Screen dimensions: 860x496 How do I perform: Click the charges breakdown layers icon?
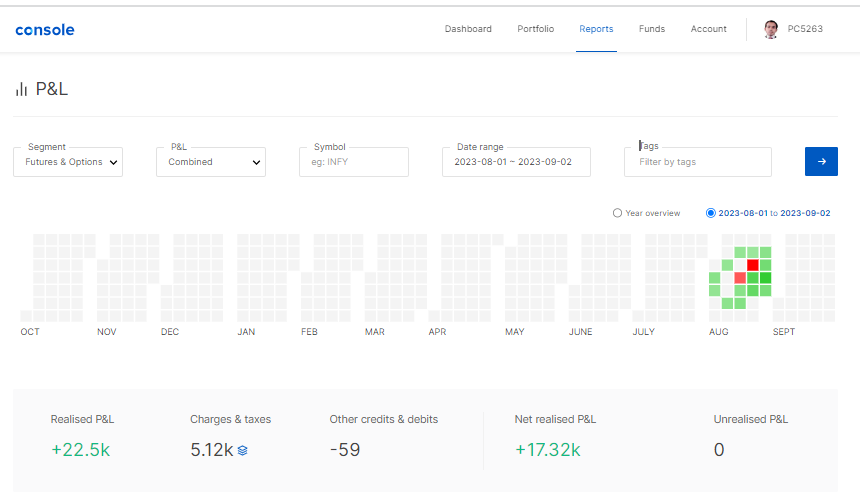click(x=242, y=450)
